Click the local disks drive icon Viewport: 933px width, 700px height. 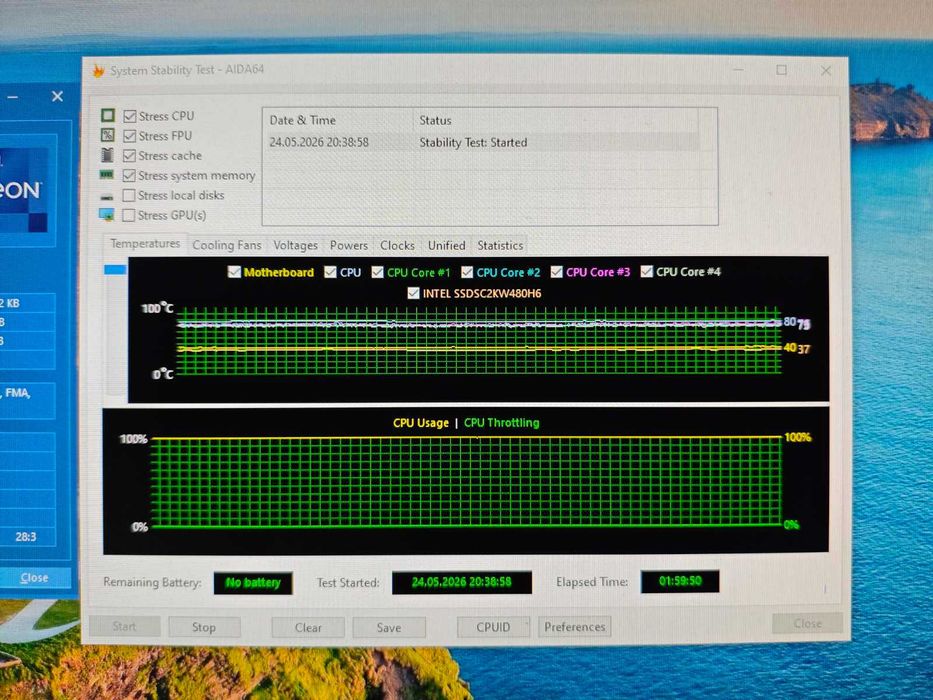[107, 196]
